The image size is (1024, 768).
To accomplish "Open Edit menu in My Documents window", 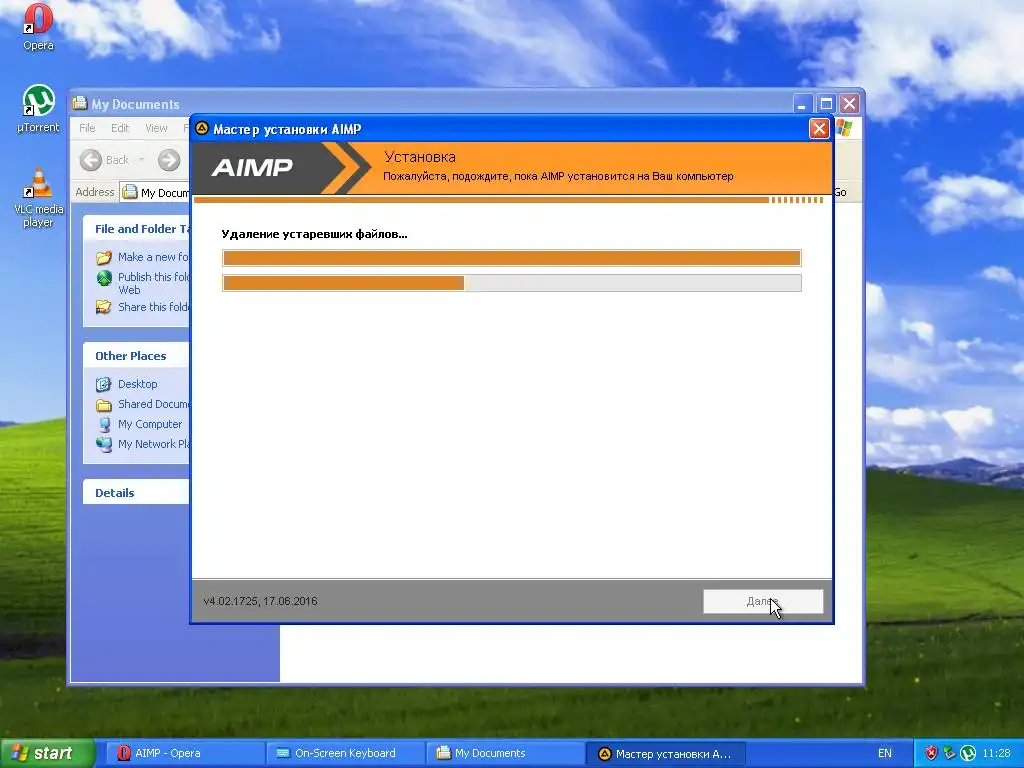I will (x=120, y=128).
